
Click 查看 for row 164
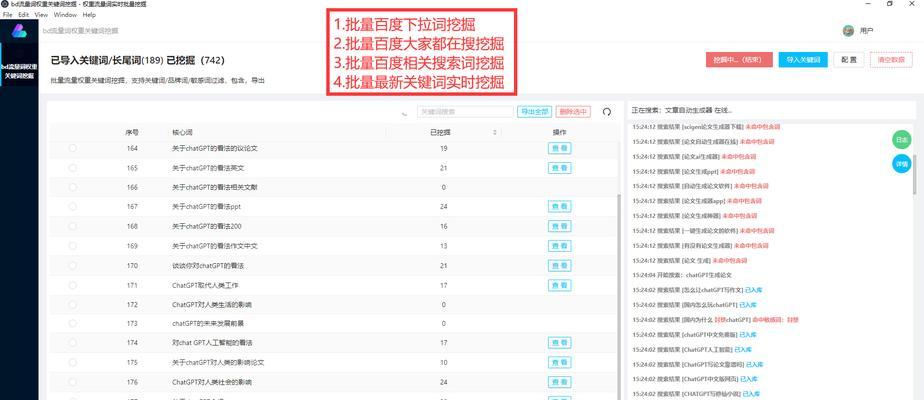point(559,148)
